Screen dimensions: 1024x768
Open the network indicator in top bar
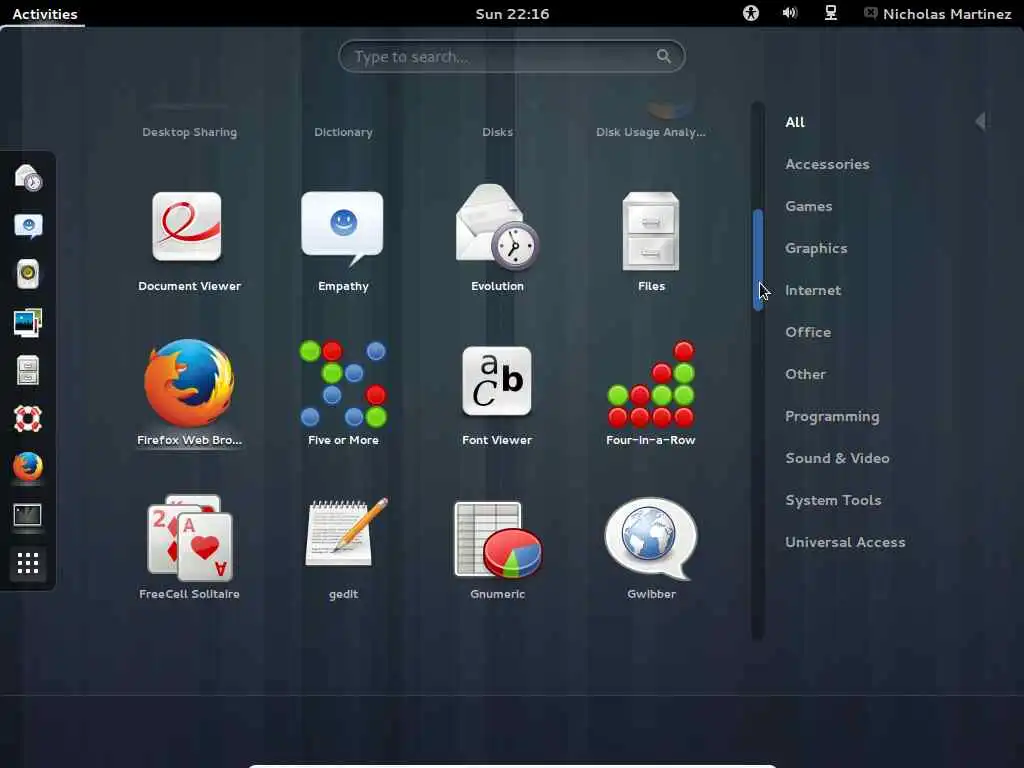831,13
